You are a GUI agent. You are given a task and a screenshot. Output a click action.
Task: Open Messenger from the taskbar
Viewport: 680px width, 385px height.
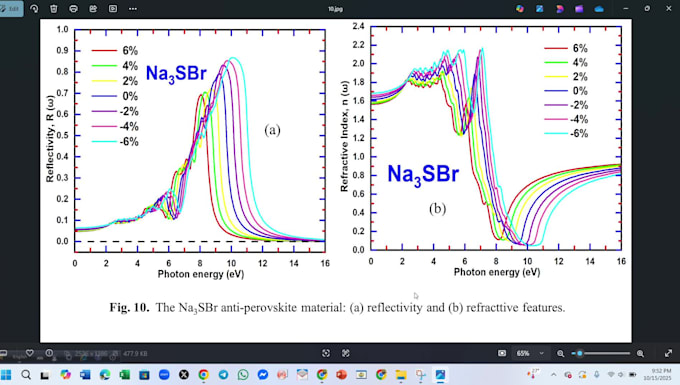point(263,375)
